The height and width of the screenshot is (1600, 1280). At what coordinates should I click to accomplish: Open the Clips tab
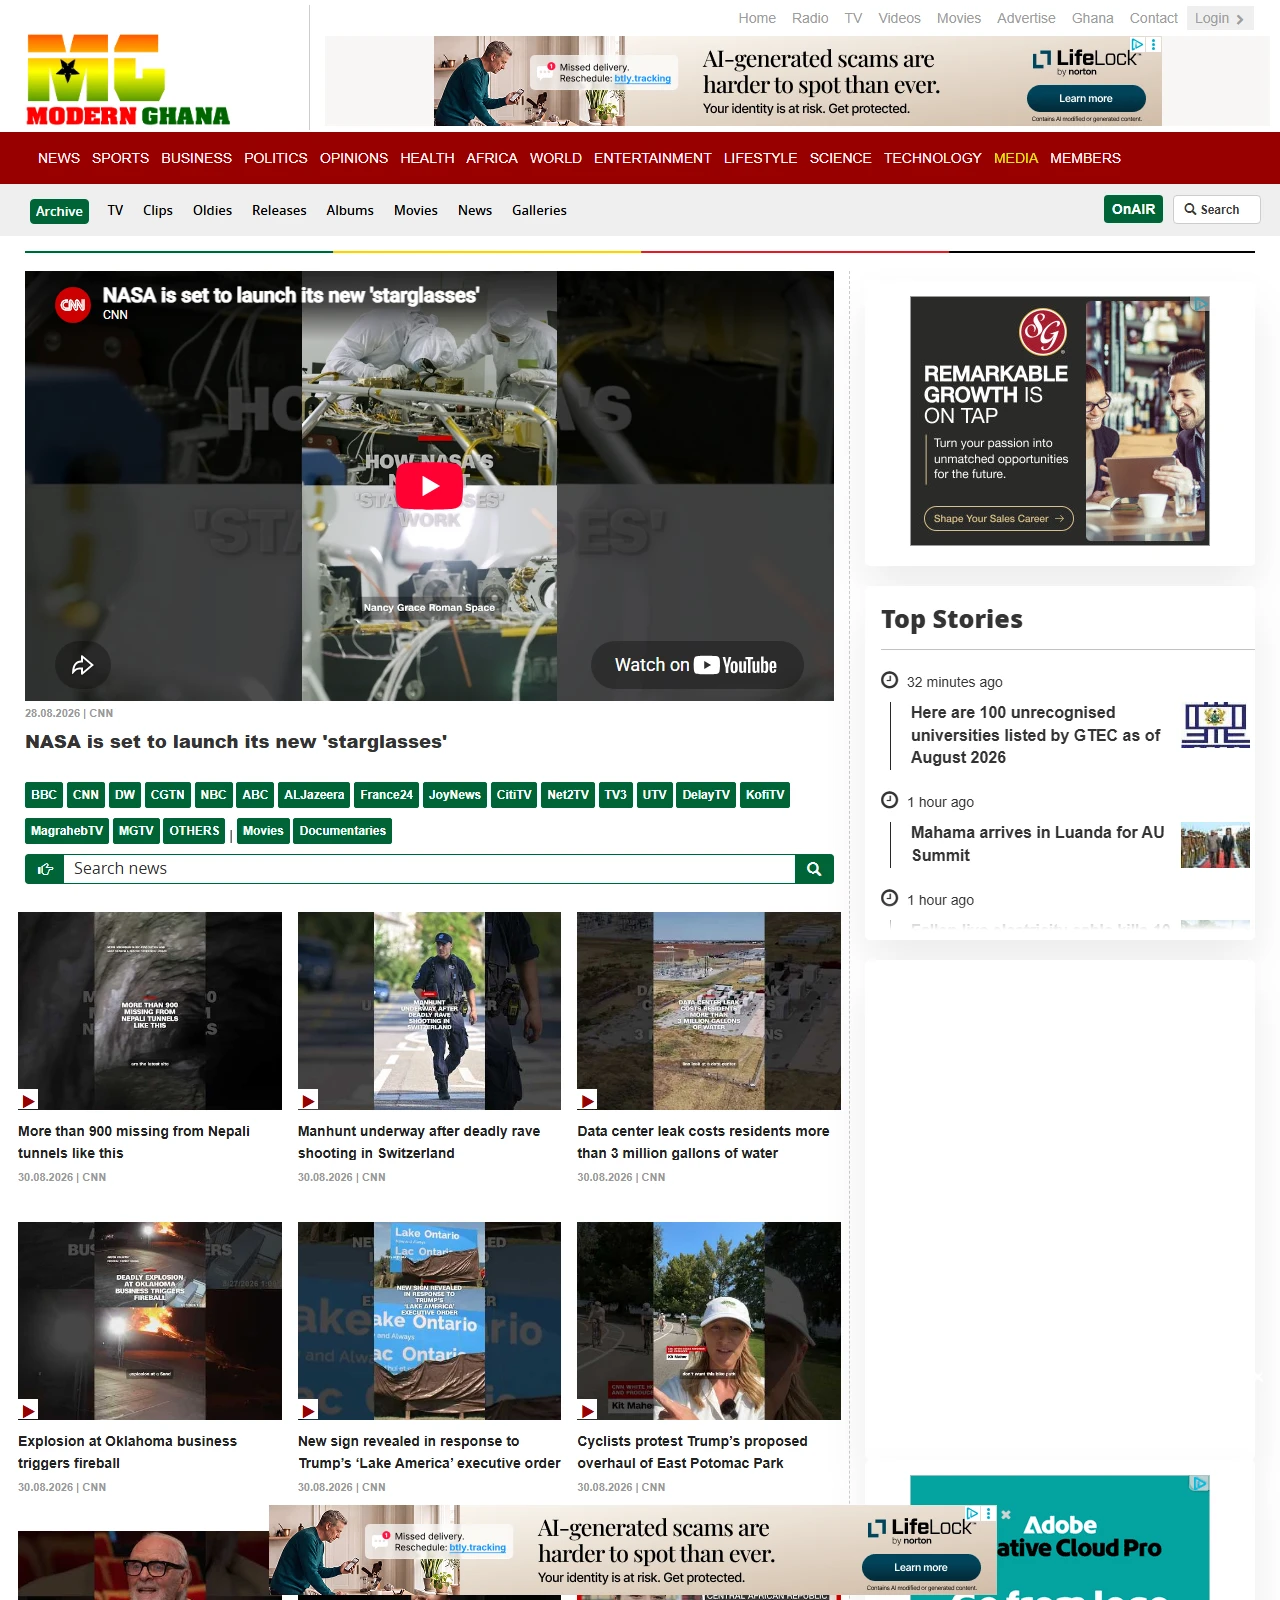point(158,210)
